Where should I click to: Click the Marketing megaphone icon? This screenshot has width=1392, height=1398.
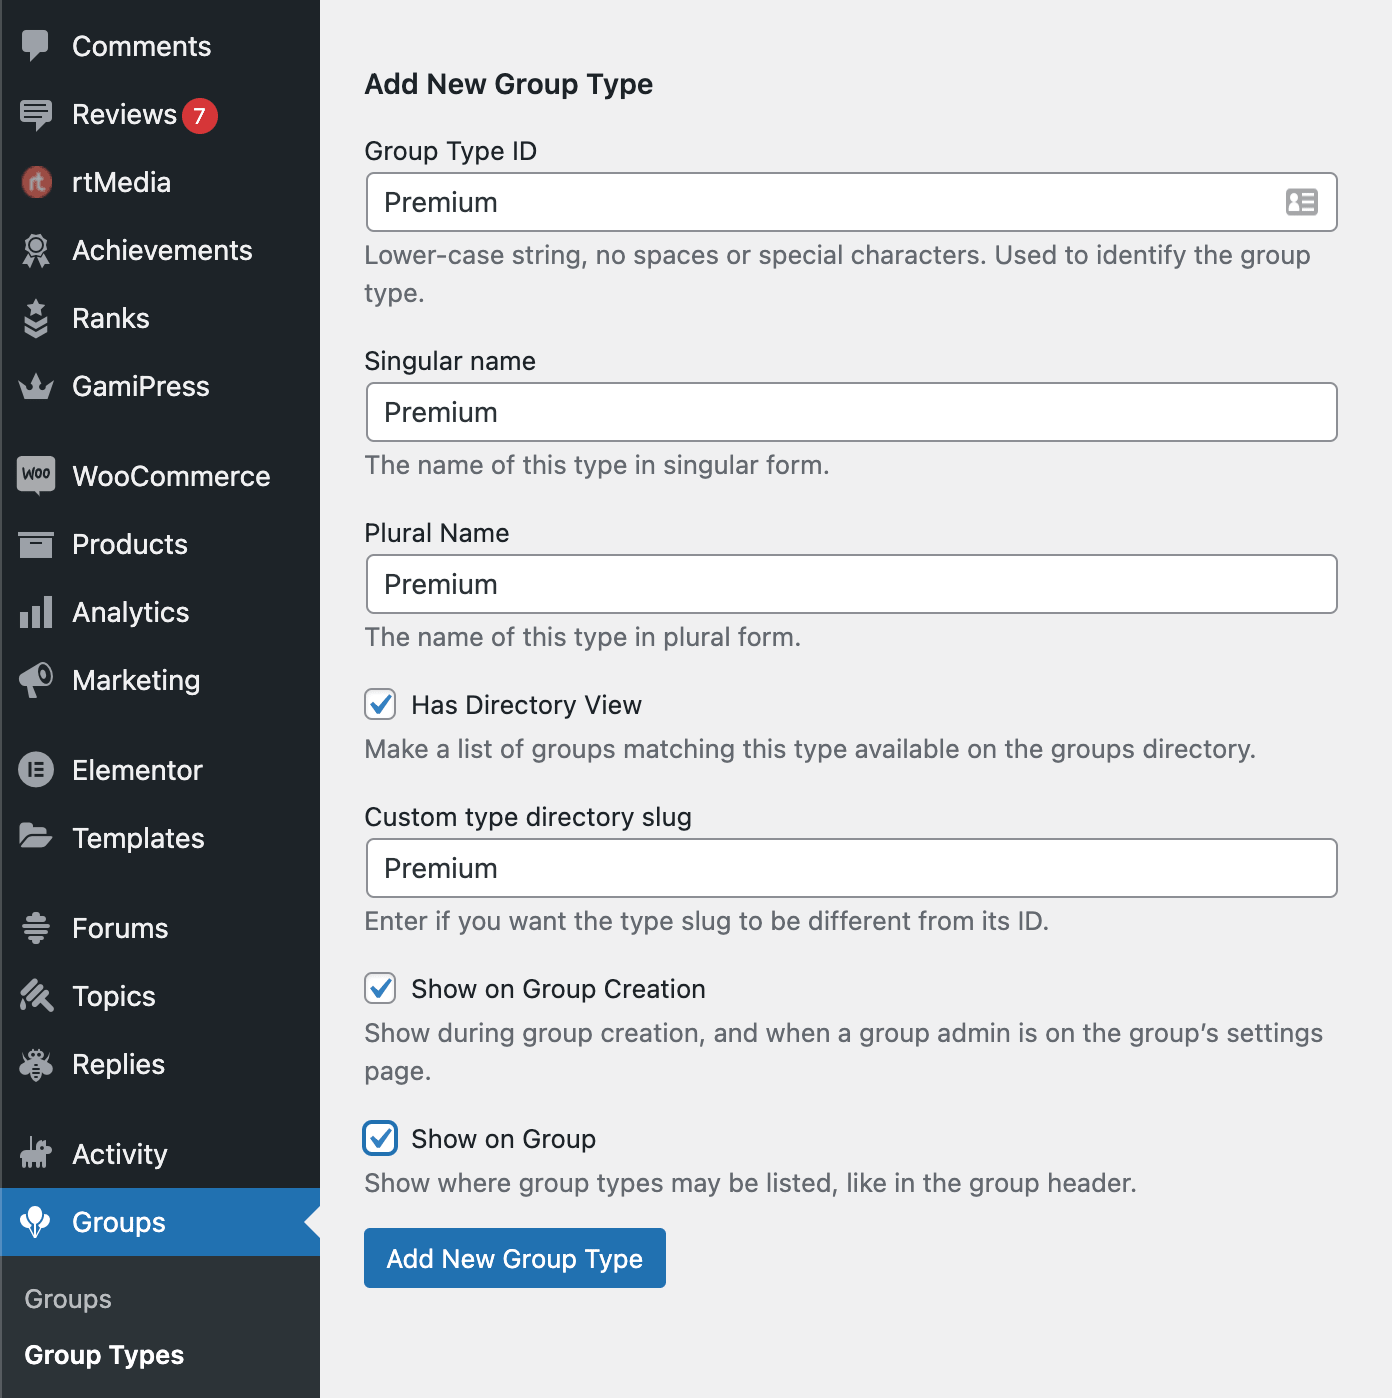point(36,680)
